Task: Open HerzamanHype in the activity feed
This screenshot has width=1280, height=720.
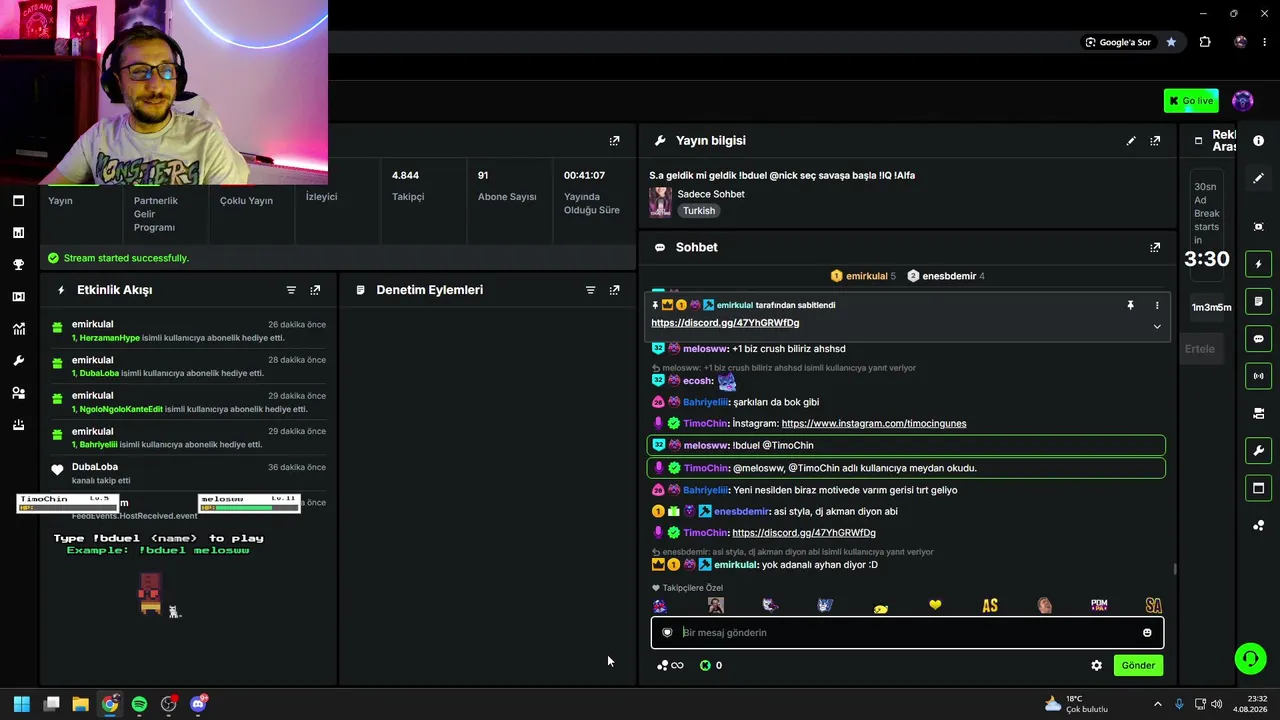Action: pos(110,338)
